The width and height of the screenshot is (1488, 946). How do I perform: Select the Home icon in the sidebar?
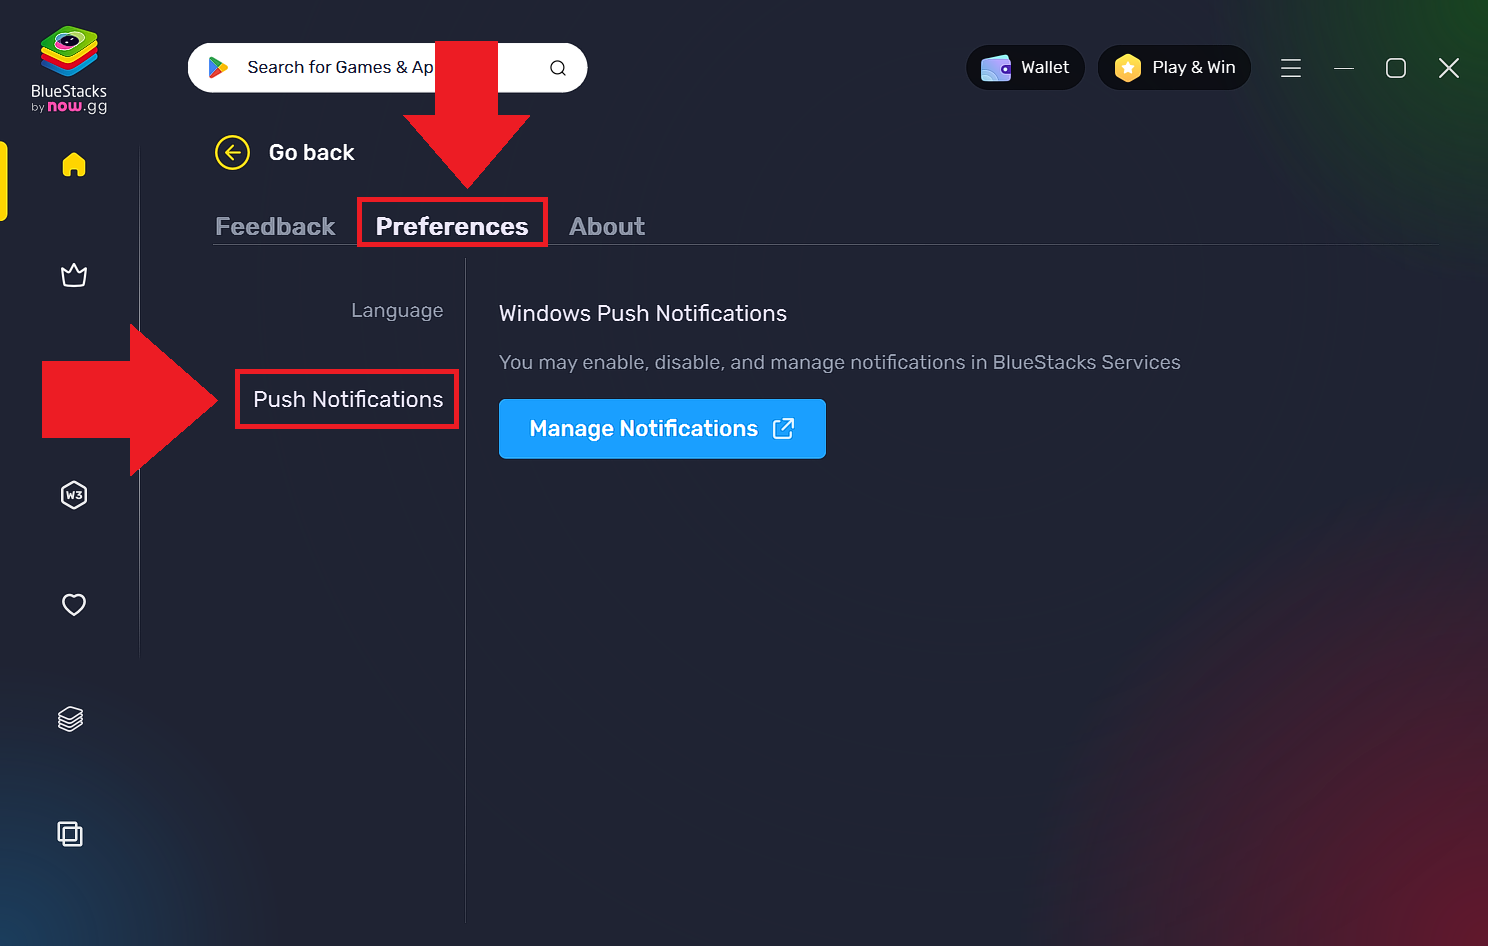(x=74, y=165)
